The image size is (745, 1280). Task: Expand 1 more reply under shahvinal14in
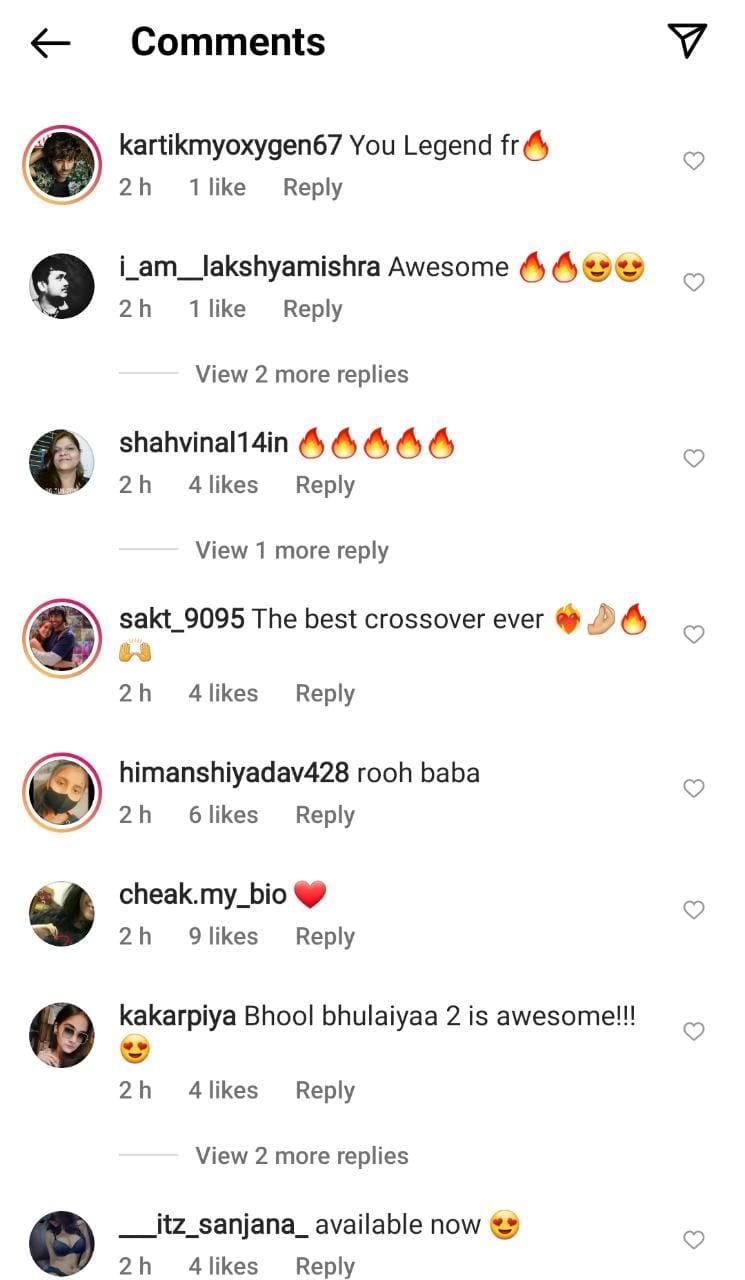(x=291, y=550)
